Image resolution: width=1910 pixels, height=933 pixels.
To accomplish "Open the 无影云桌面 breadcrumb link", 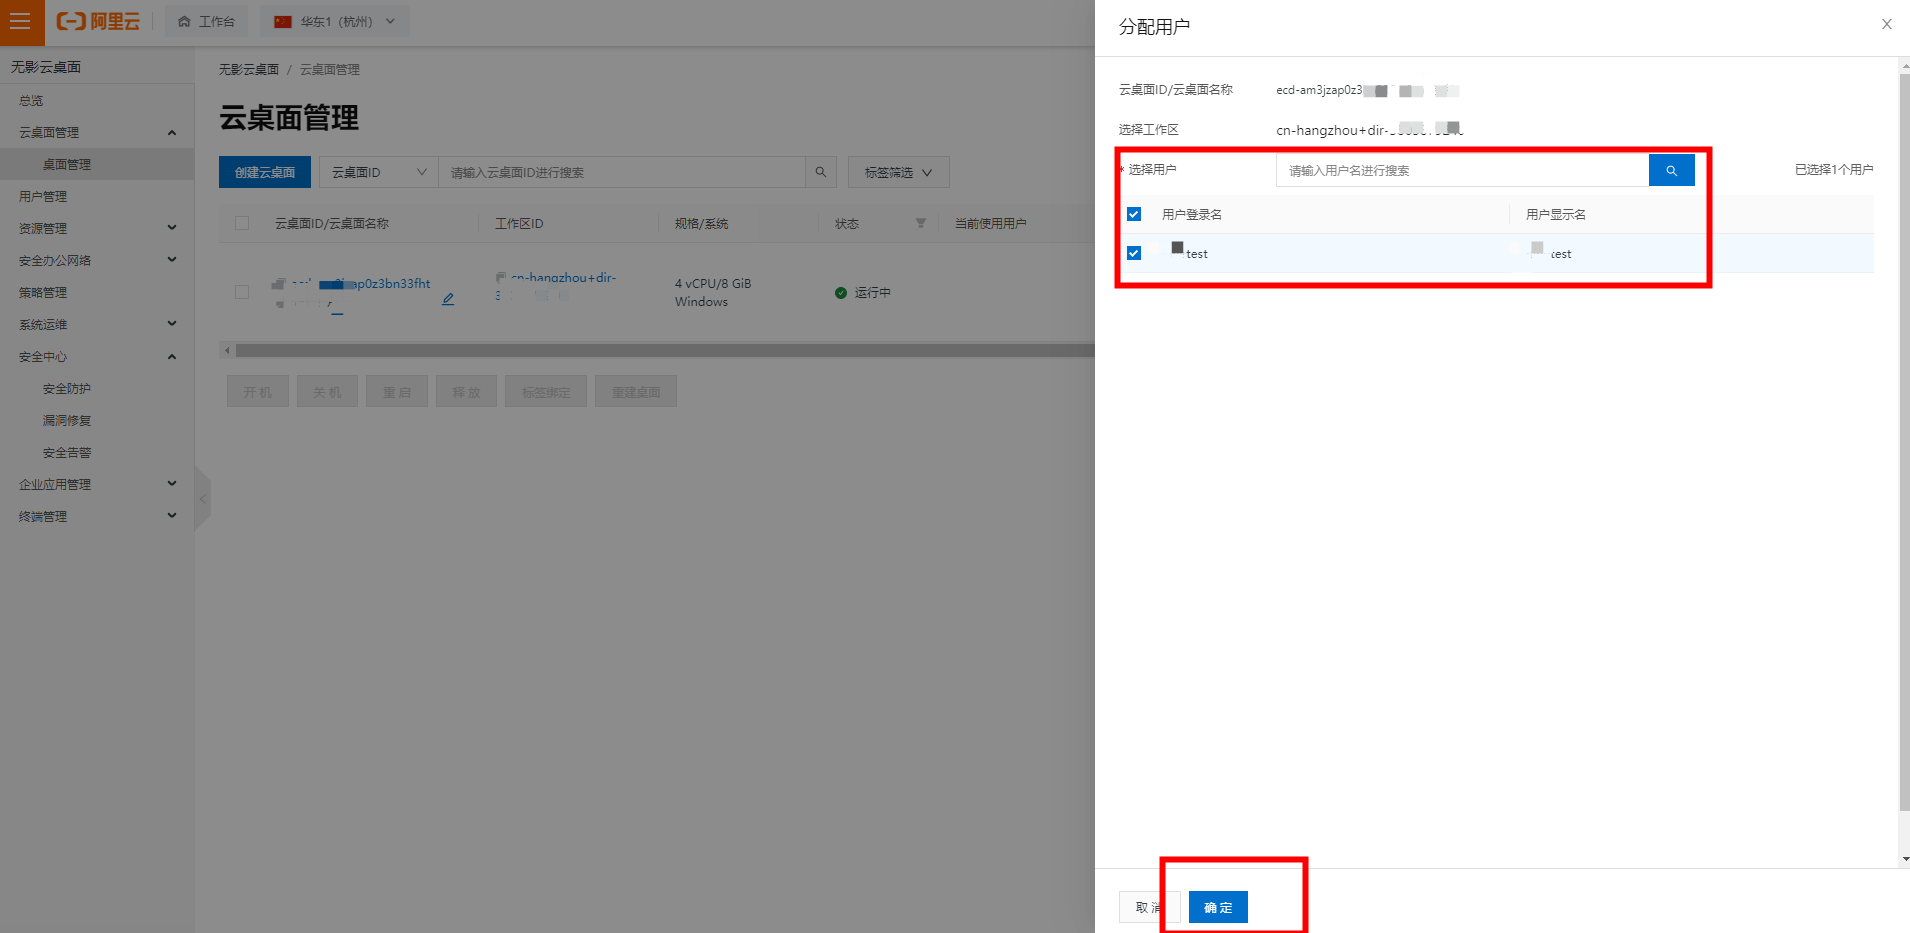I will pos(249,69).
